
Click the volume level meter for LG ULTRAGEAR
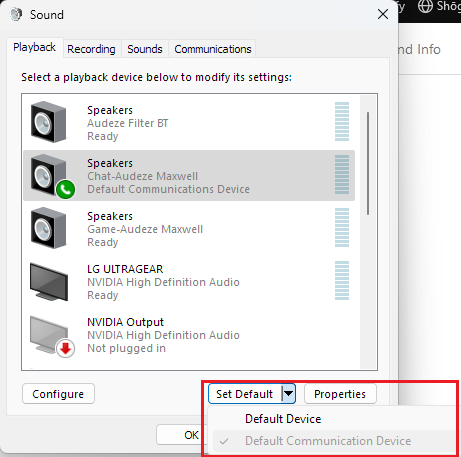coord(342,281)
